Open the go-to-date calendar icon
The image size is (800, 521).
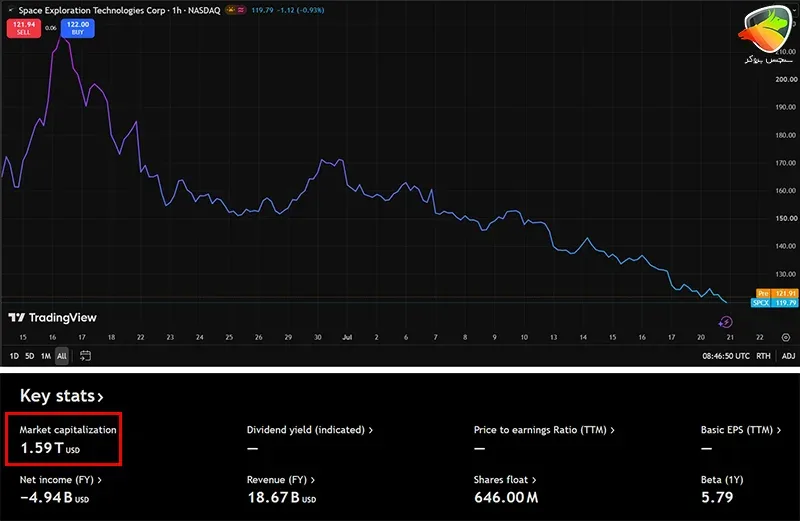(85, 356)
